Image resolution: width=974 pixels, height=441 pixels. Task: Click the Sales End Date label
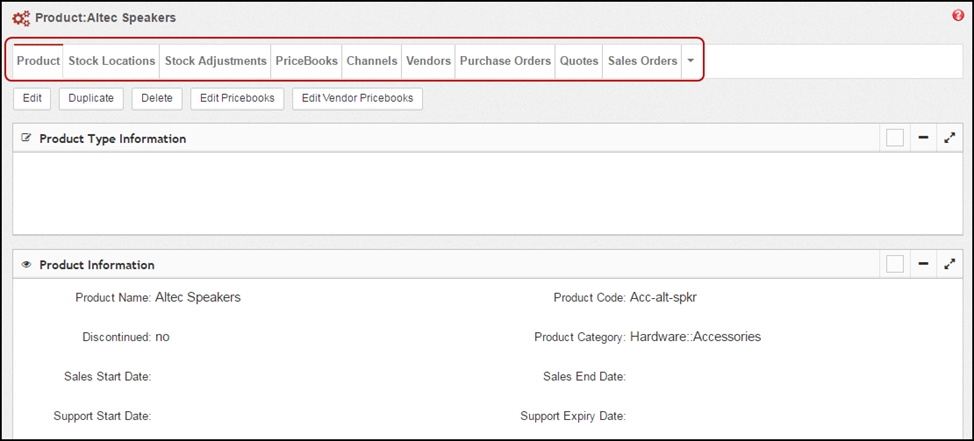(584, 376)
